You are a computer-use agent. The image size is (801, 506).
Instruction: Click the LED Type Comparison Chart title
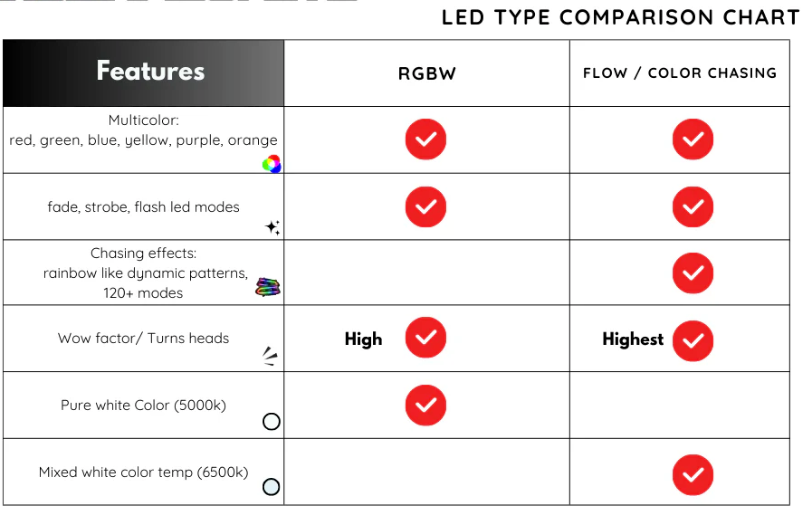[x=620, y=18]
